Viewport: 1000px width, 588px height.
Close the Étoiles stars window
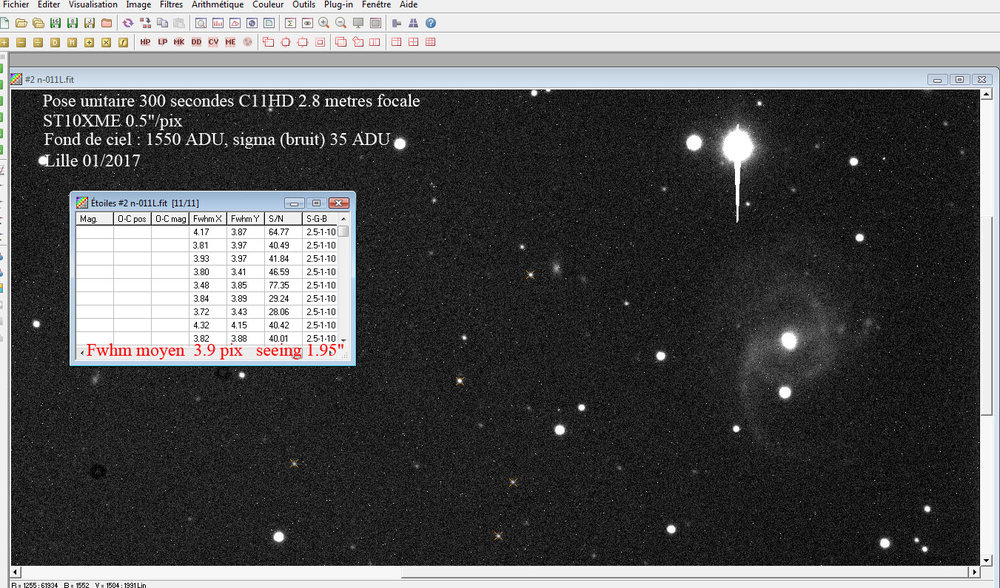(x=339, y=203)
